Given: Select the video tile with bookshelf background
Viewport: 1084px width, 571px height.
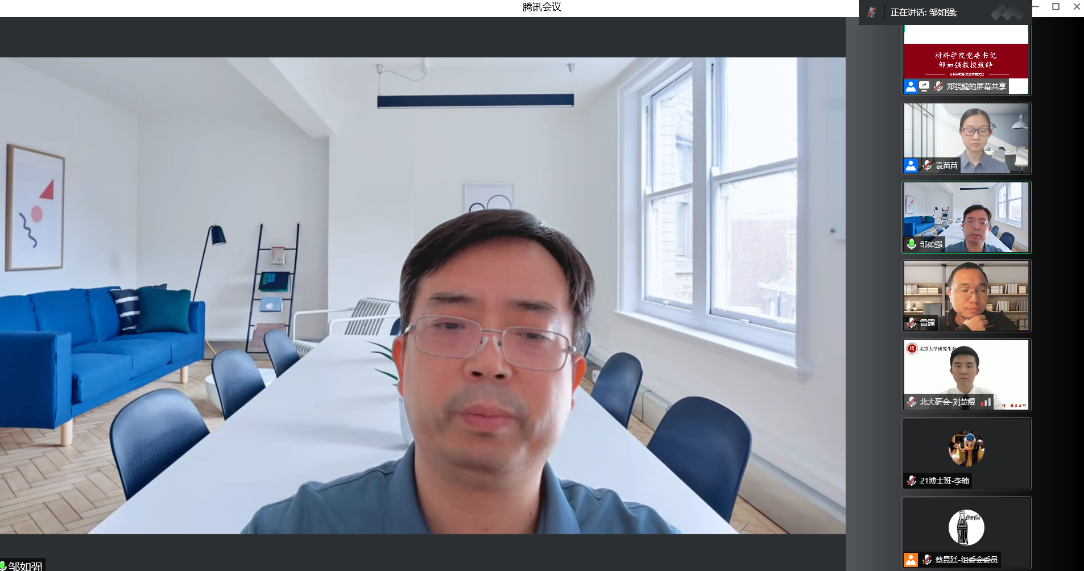Looking at the screenshot, I should 966,296.
